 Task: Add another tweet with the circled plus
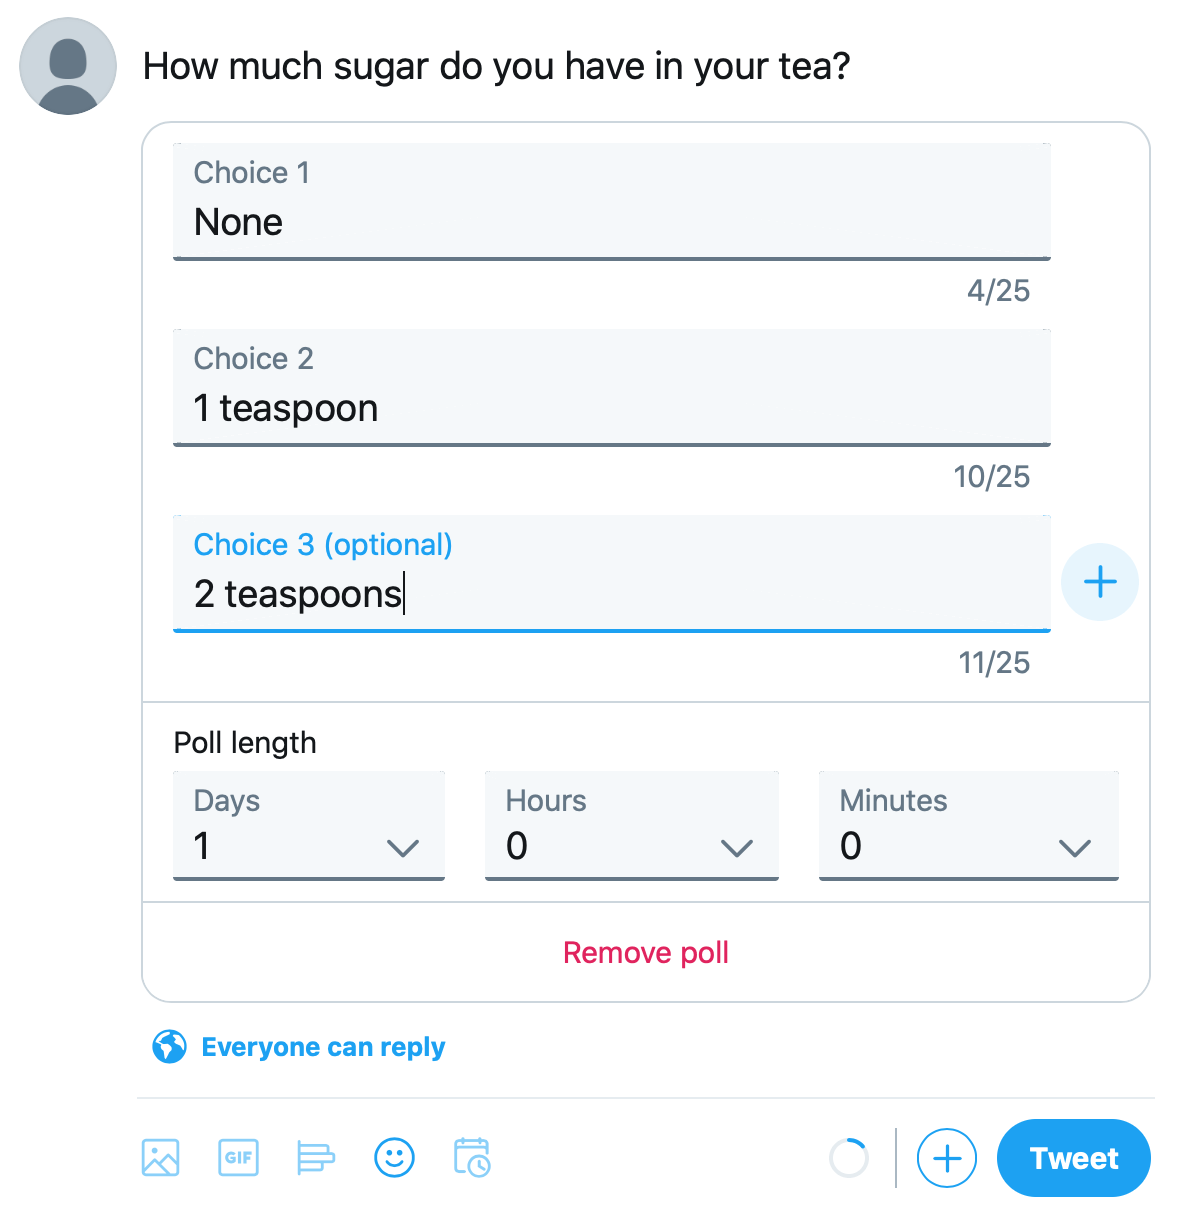point(946,1158)
